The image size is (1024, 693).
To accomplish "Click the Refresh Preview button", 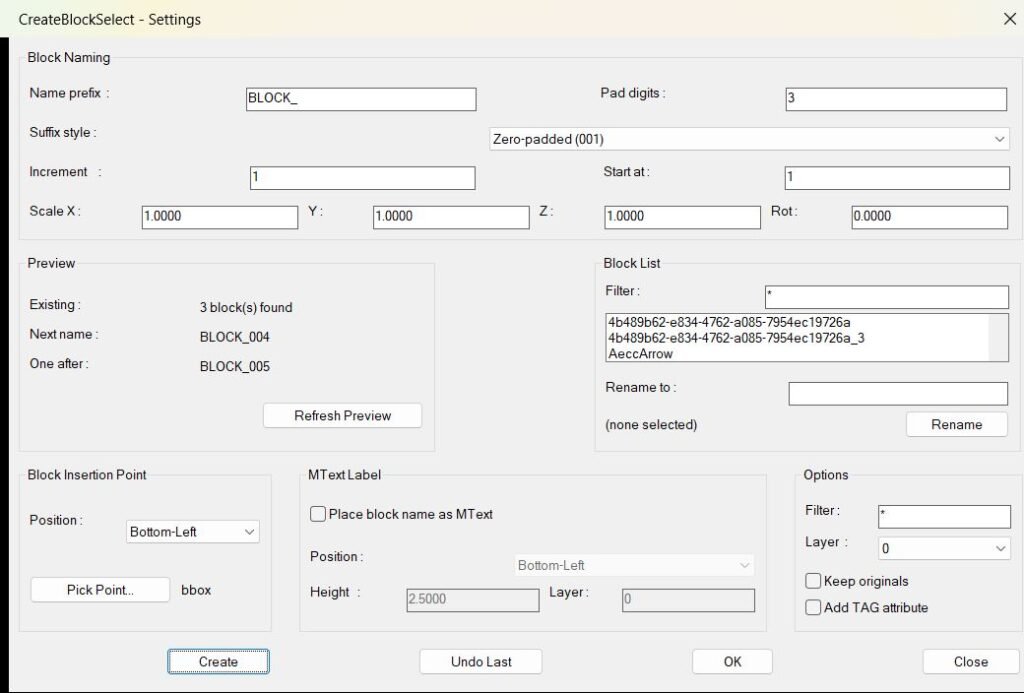I will pos(342,415).
